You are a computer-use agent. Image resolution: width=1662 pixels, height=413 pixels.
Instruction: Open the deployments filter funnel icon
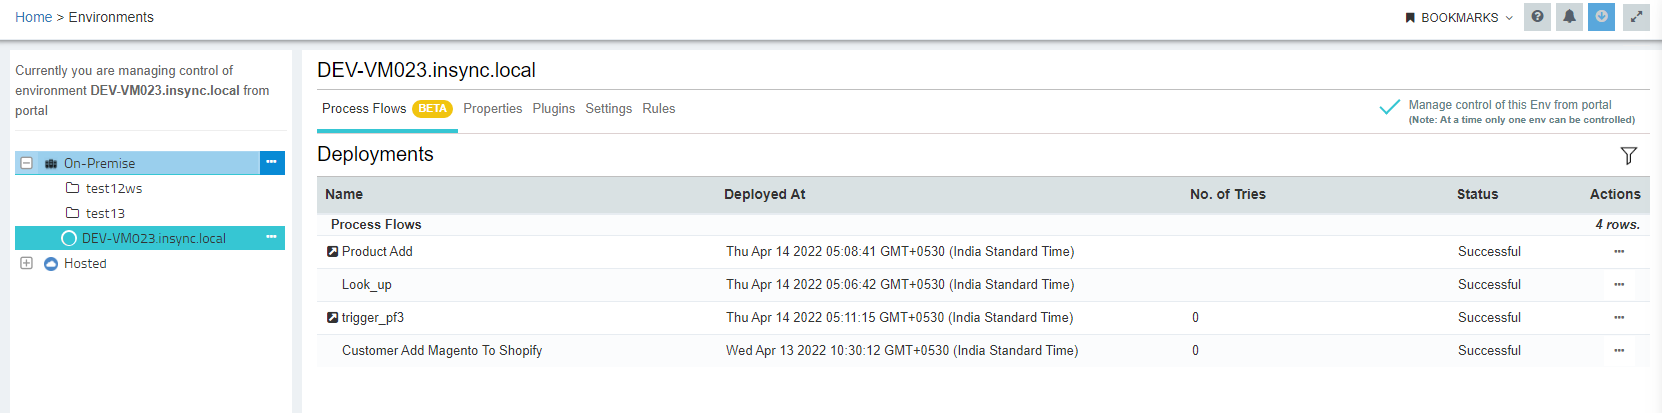click(1628, 155)
